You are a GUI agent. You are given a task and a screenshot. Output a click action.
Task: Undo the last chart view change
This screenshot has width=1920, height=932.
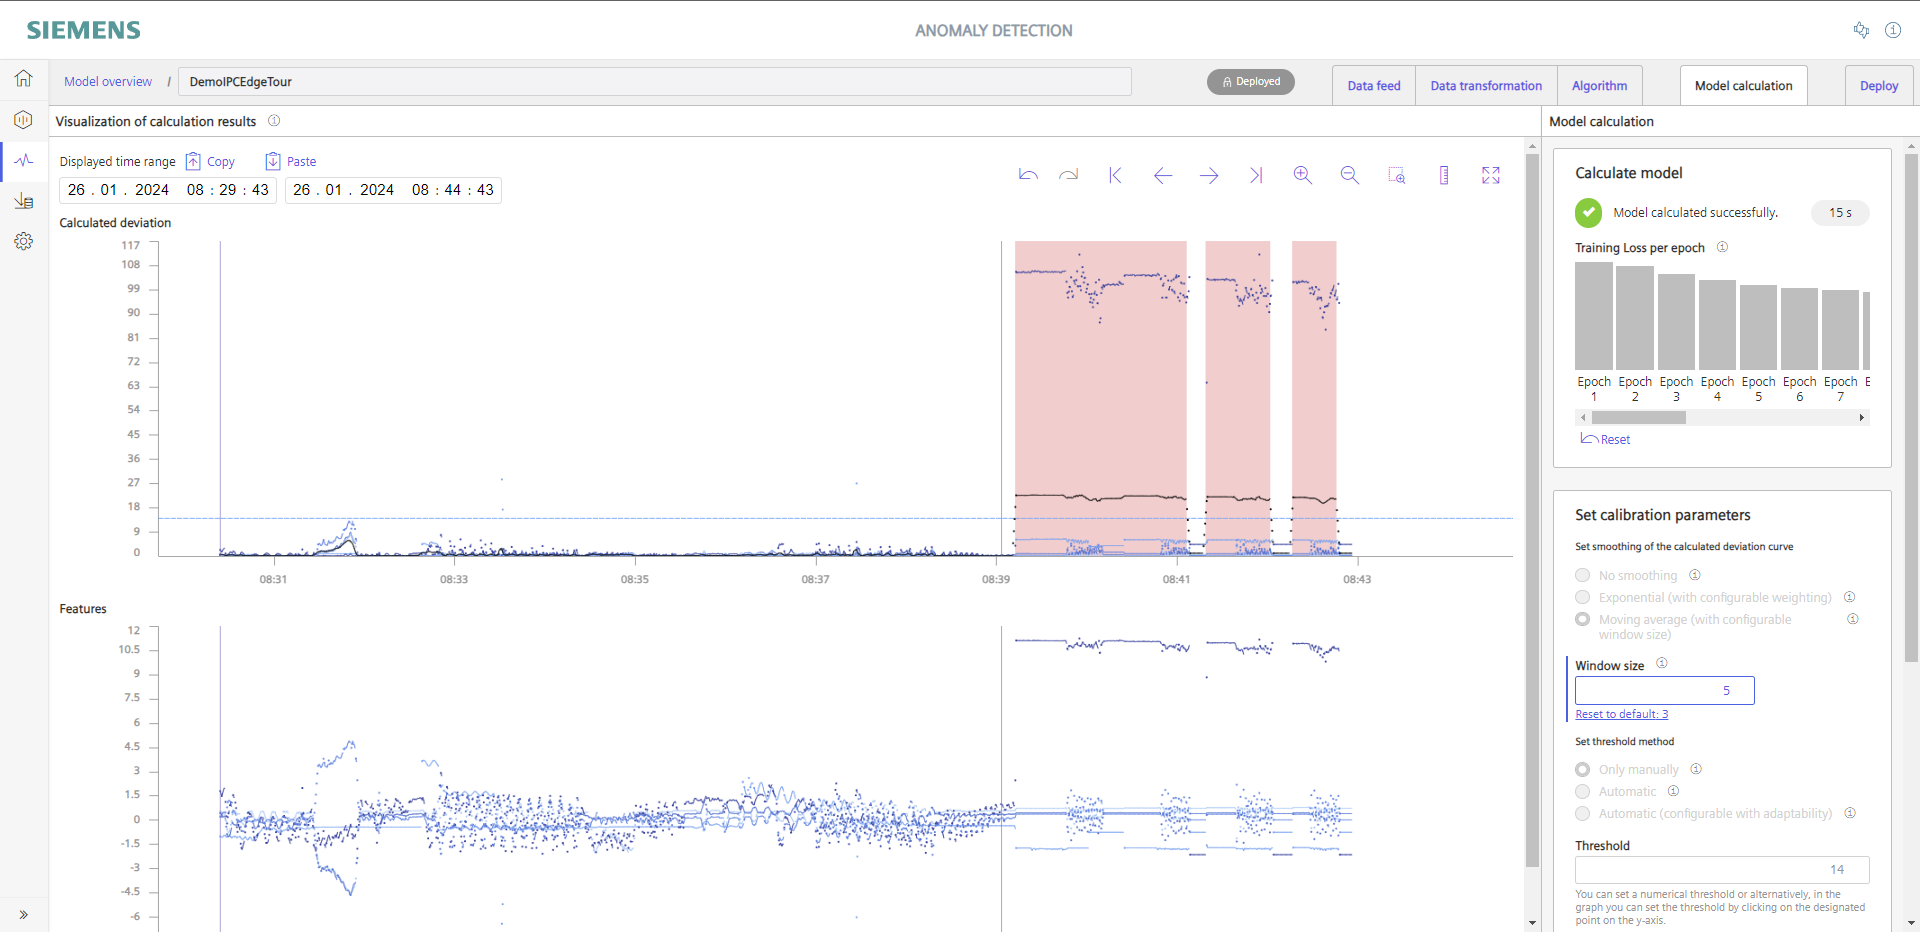coord(1028,175)
